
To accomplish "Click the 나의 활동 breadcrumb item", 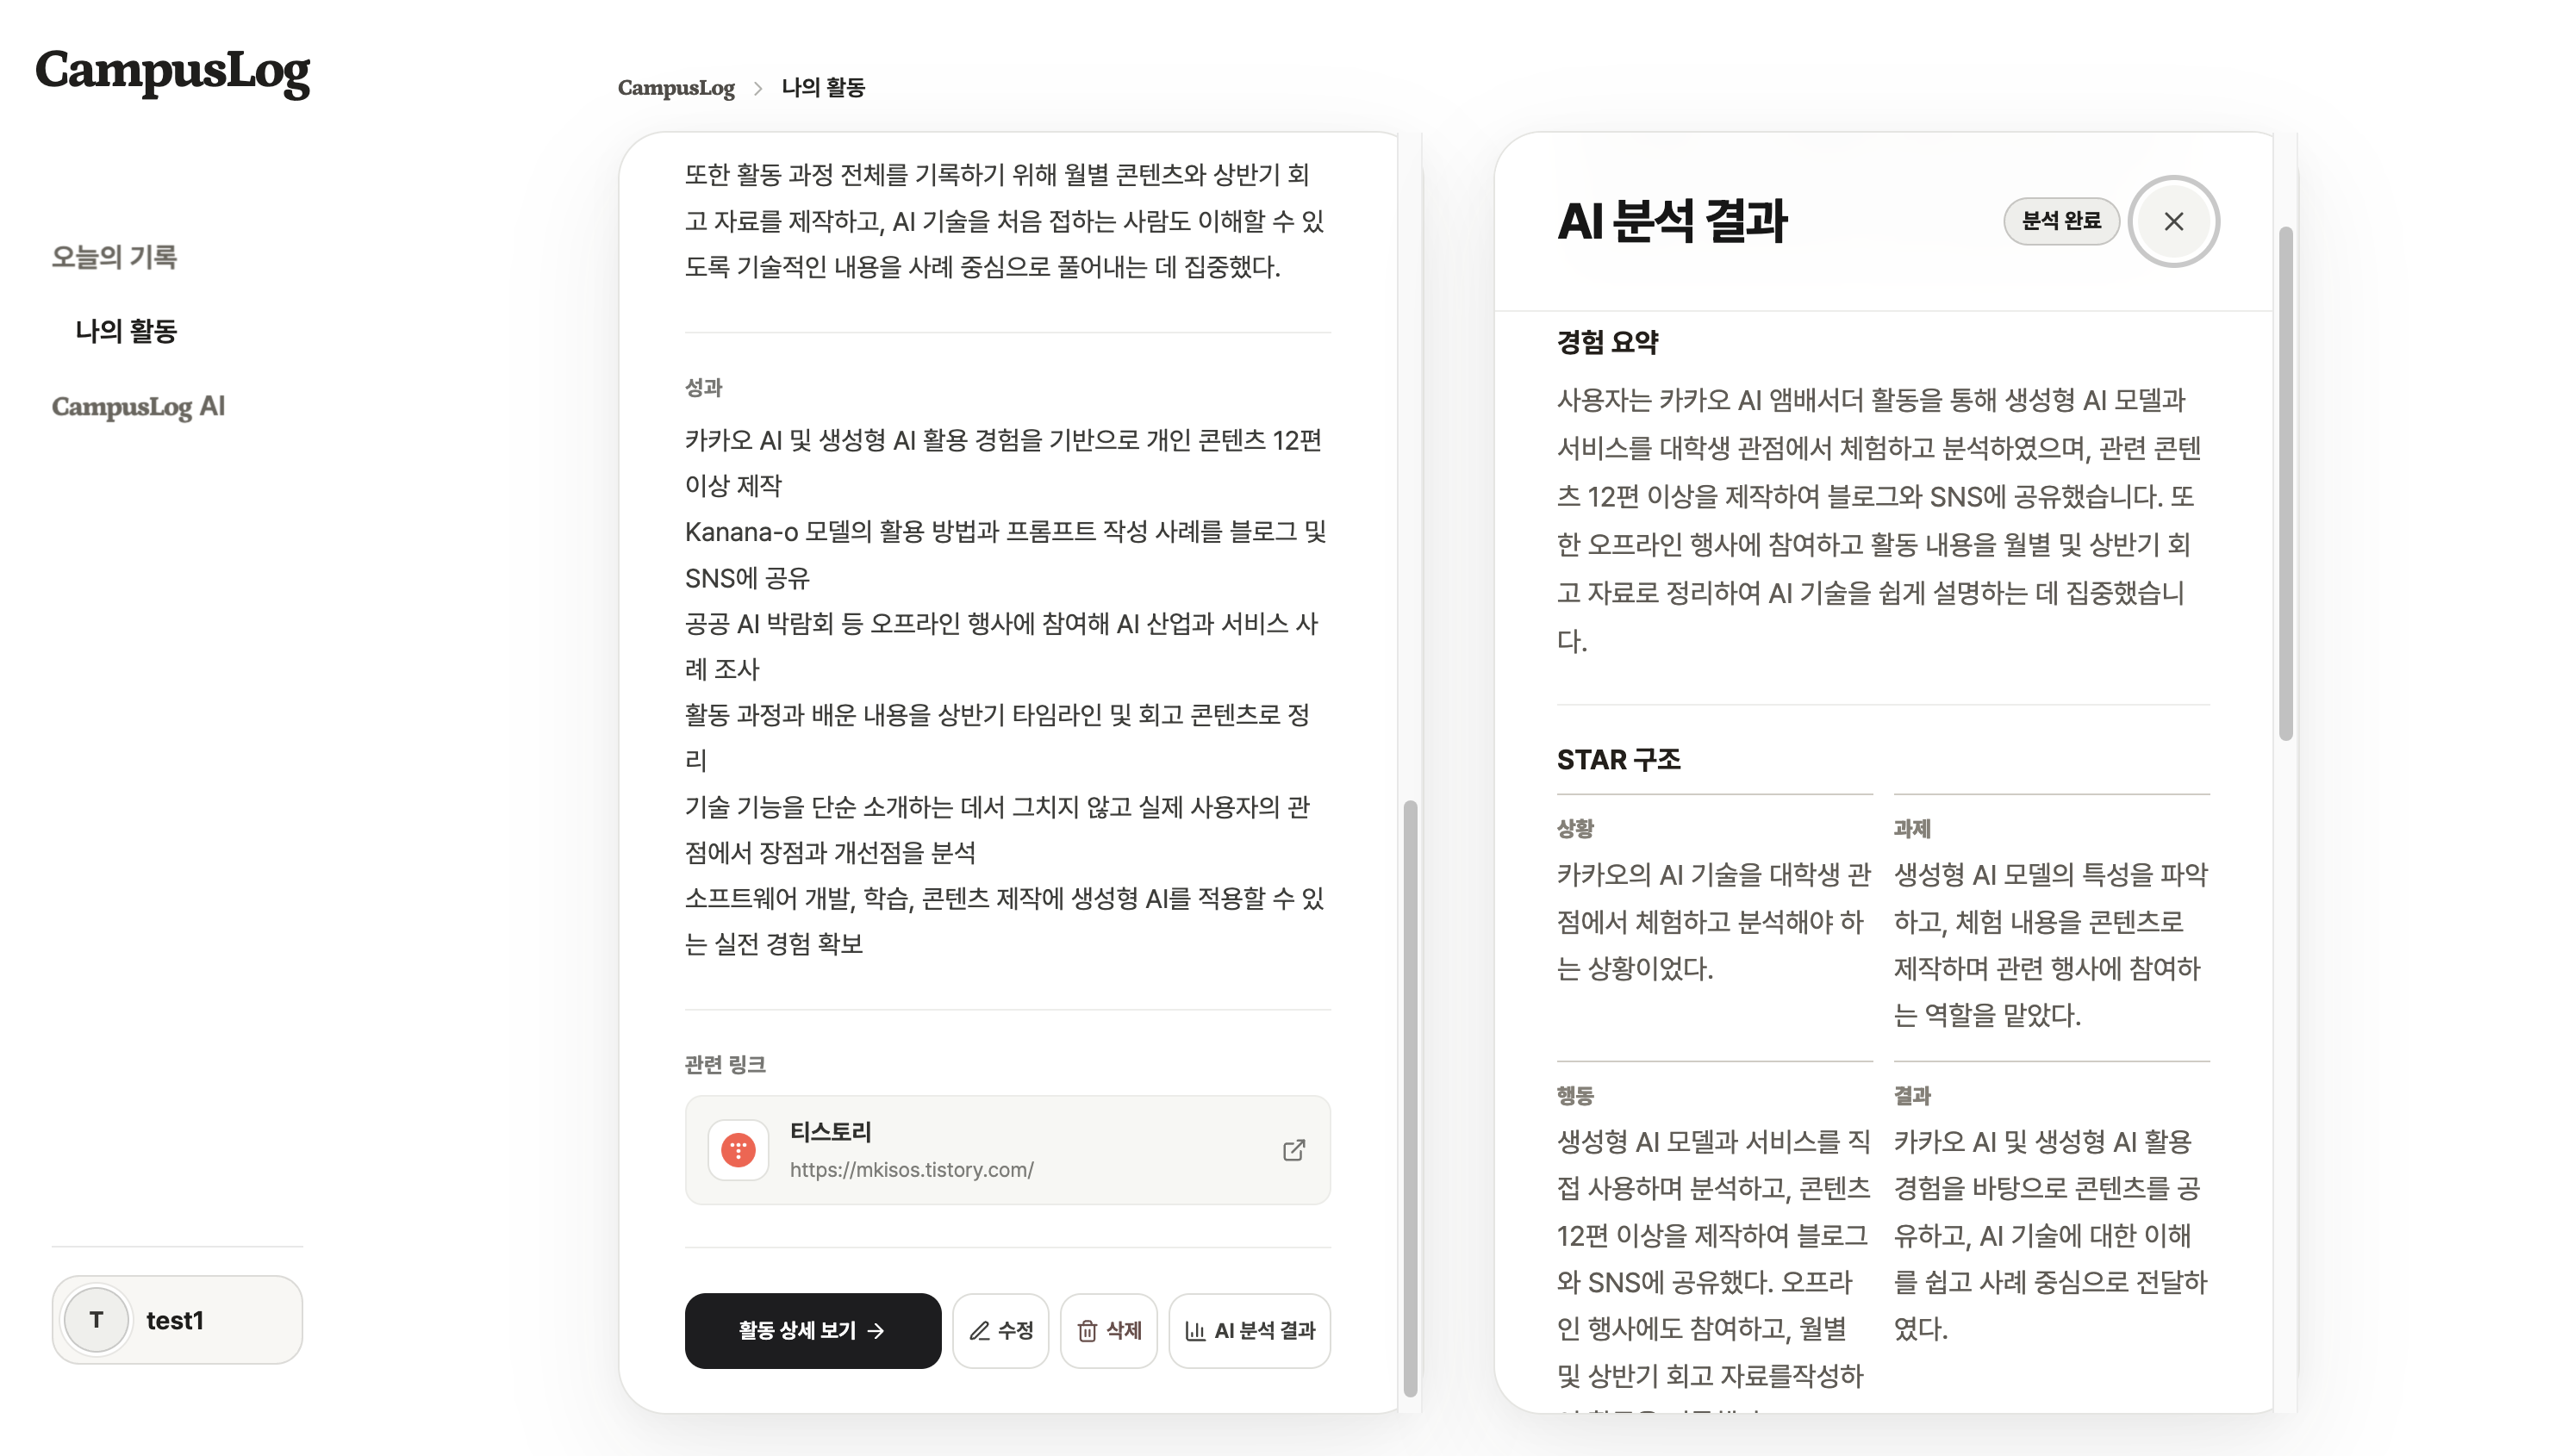I will point(823,88).
